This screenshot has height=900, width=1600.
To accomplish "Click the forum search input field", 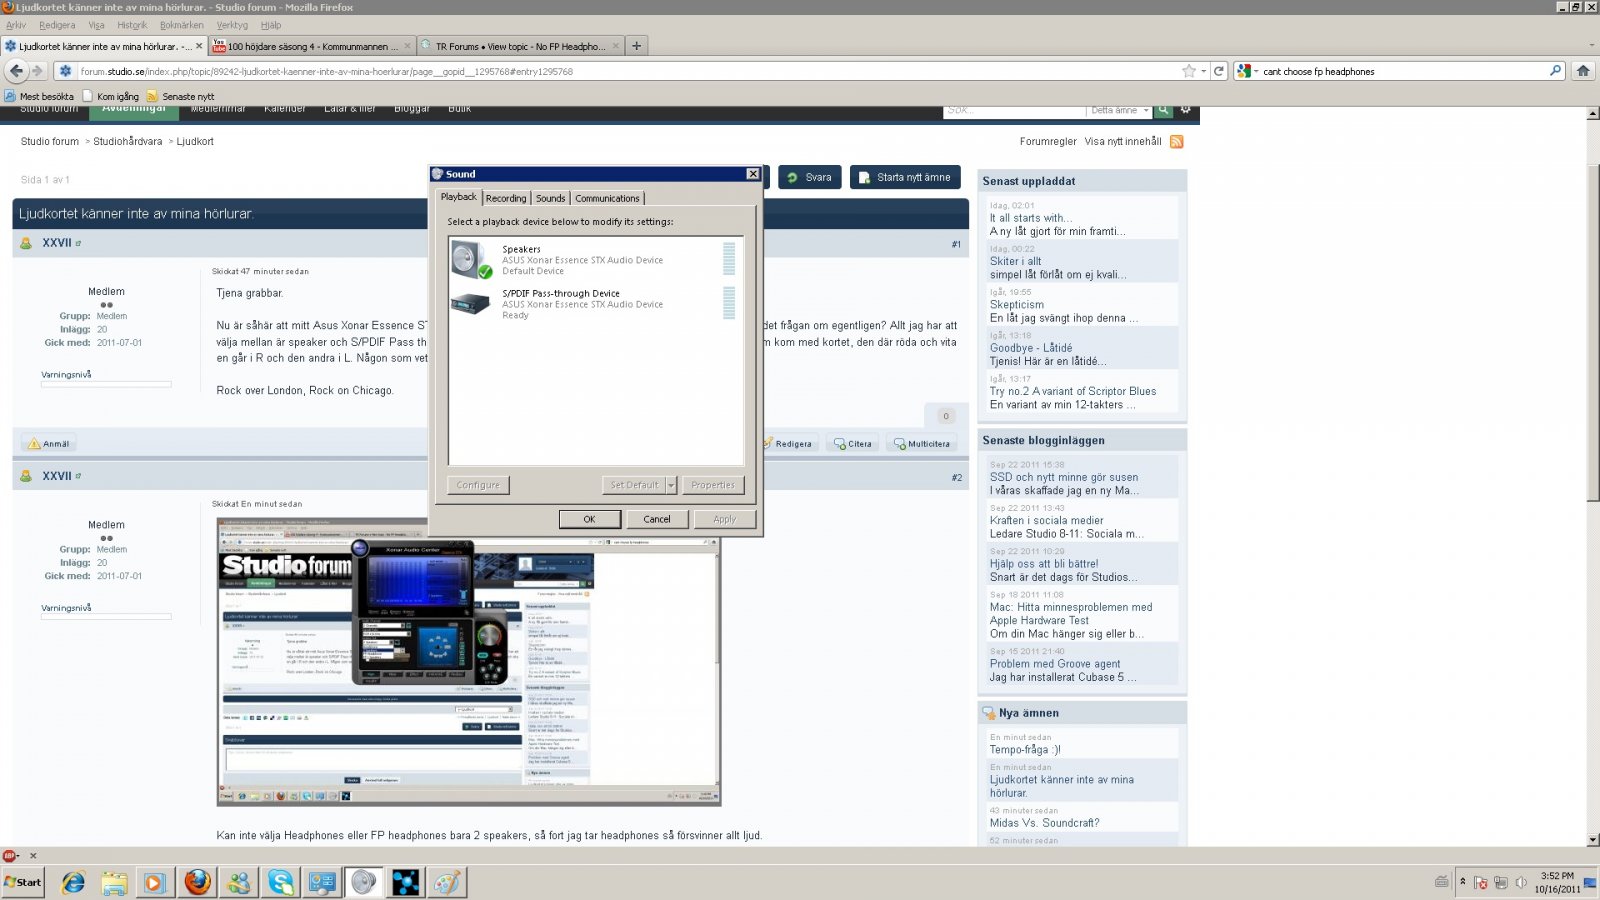I will (x=1014, y=110).
